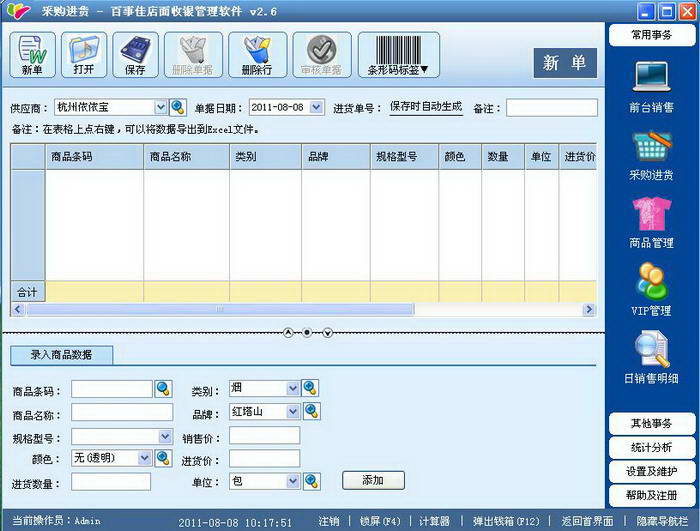Open the 常用事务 sidebar section
Image resolution: width=700 pixels, height=531 pixels.
click(x=652, y=35)
